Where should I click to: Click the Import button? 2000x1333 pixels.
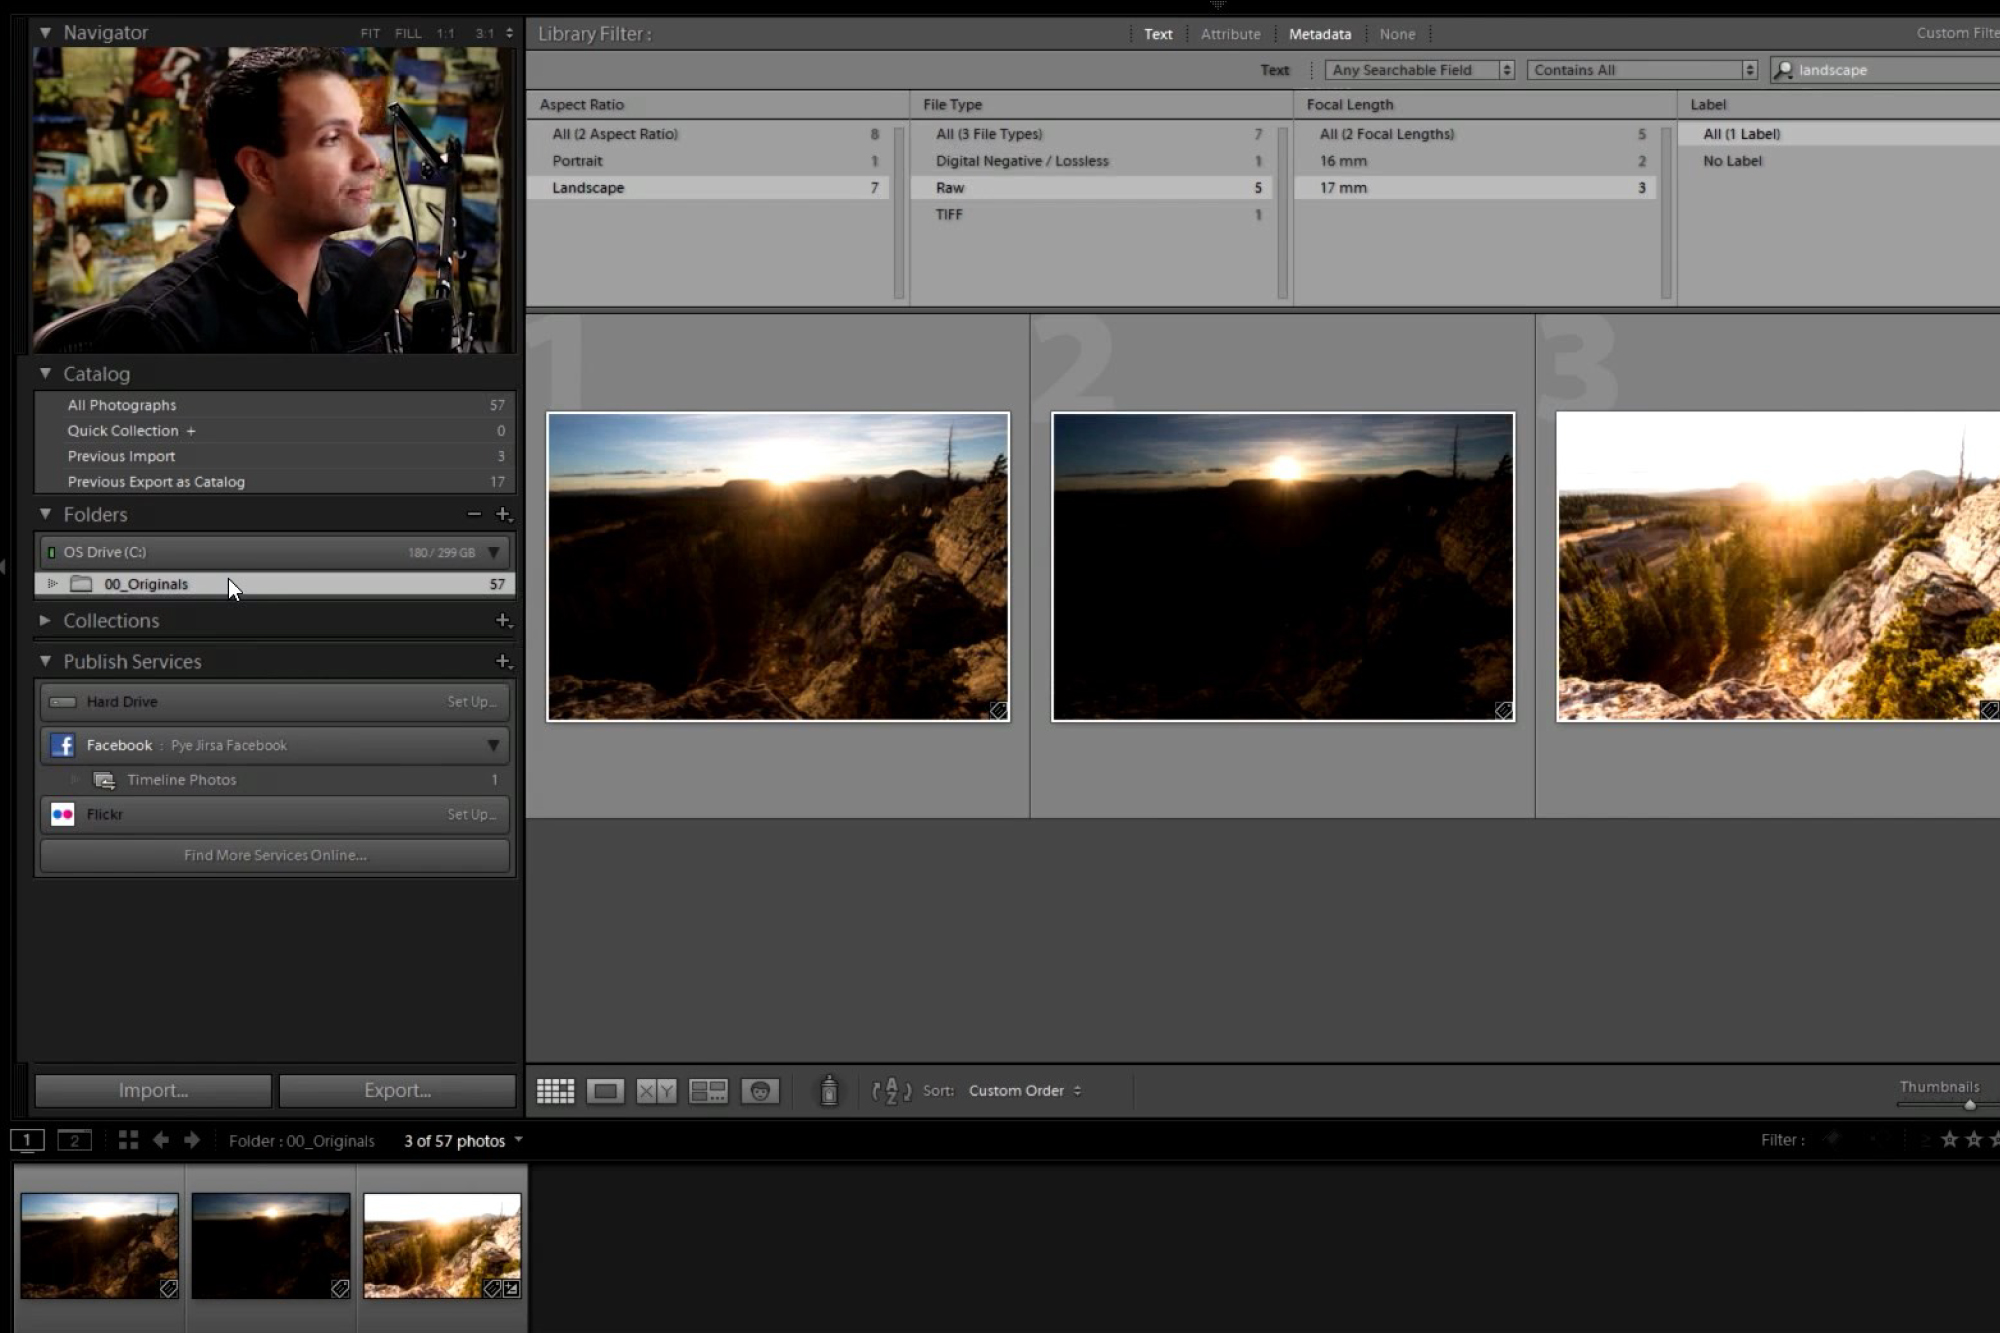(x=153, y=1090)
